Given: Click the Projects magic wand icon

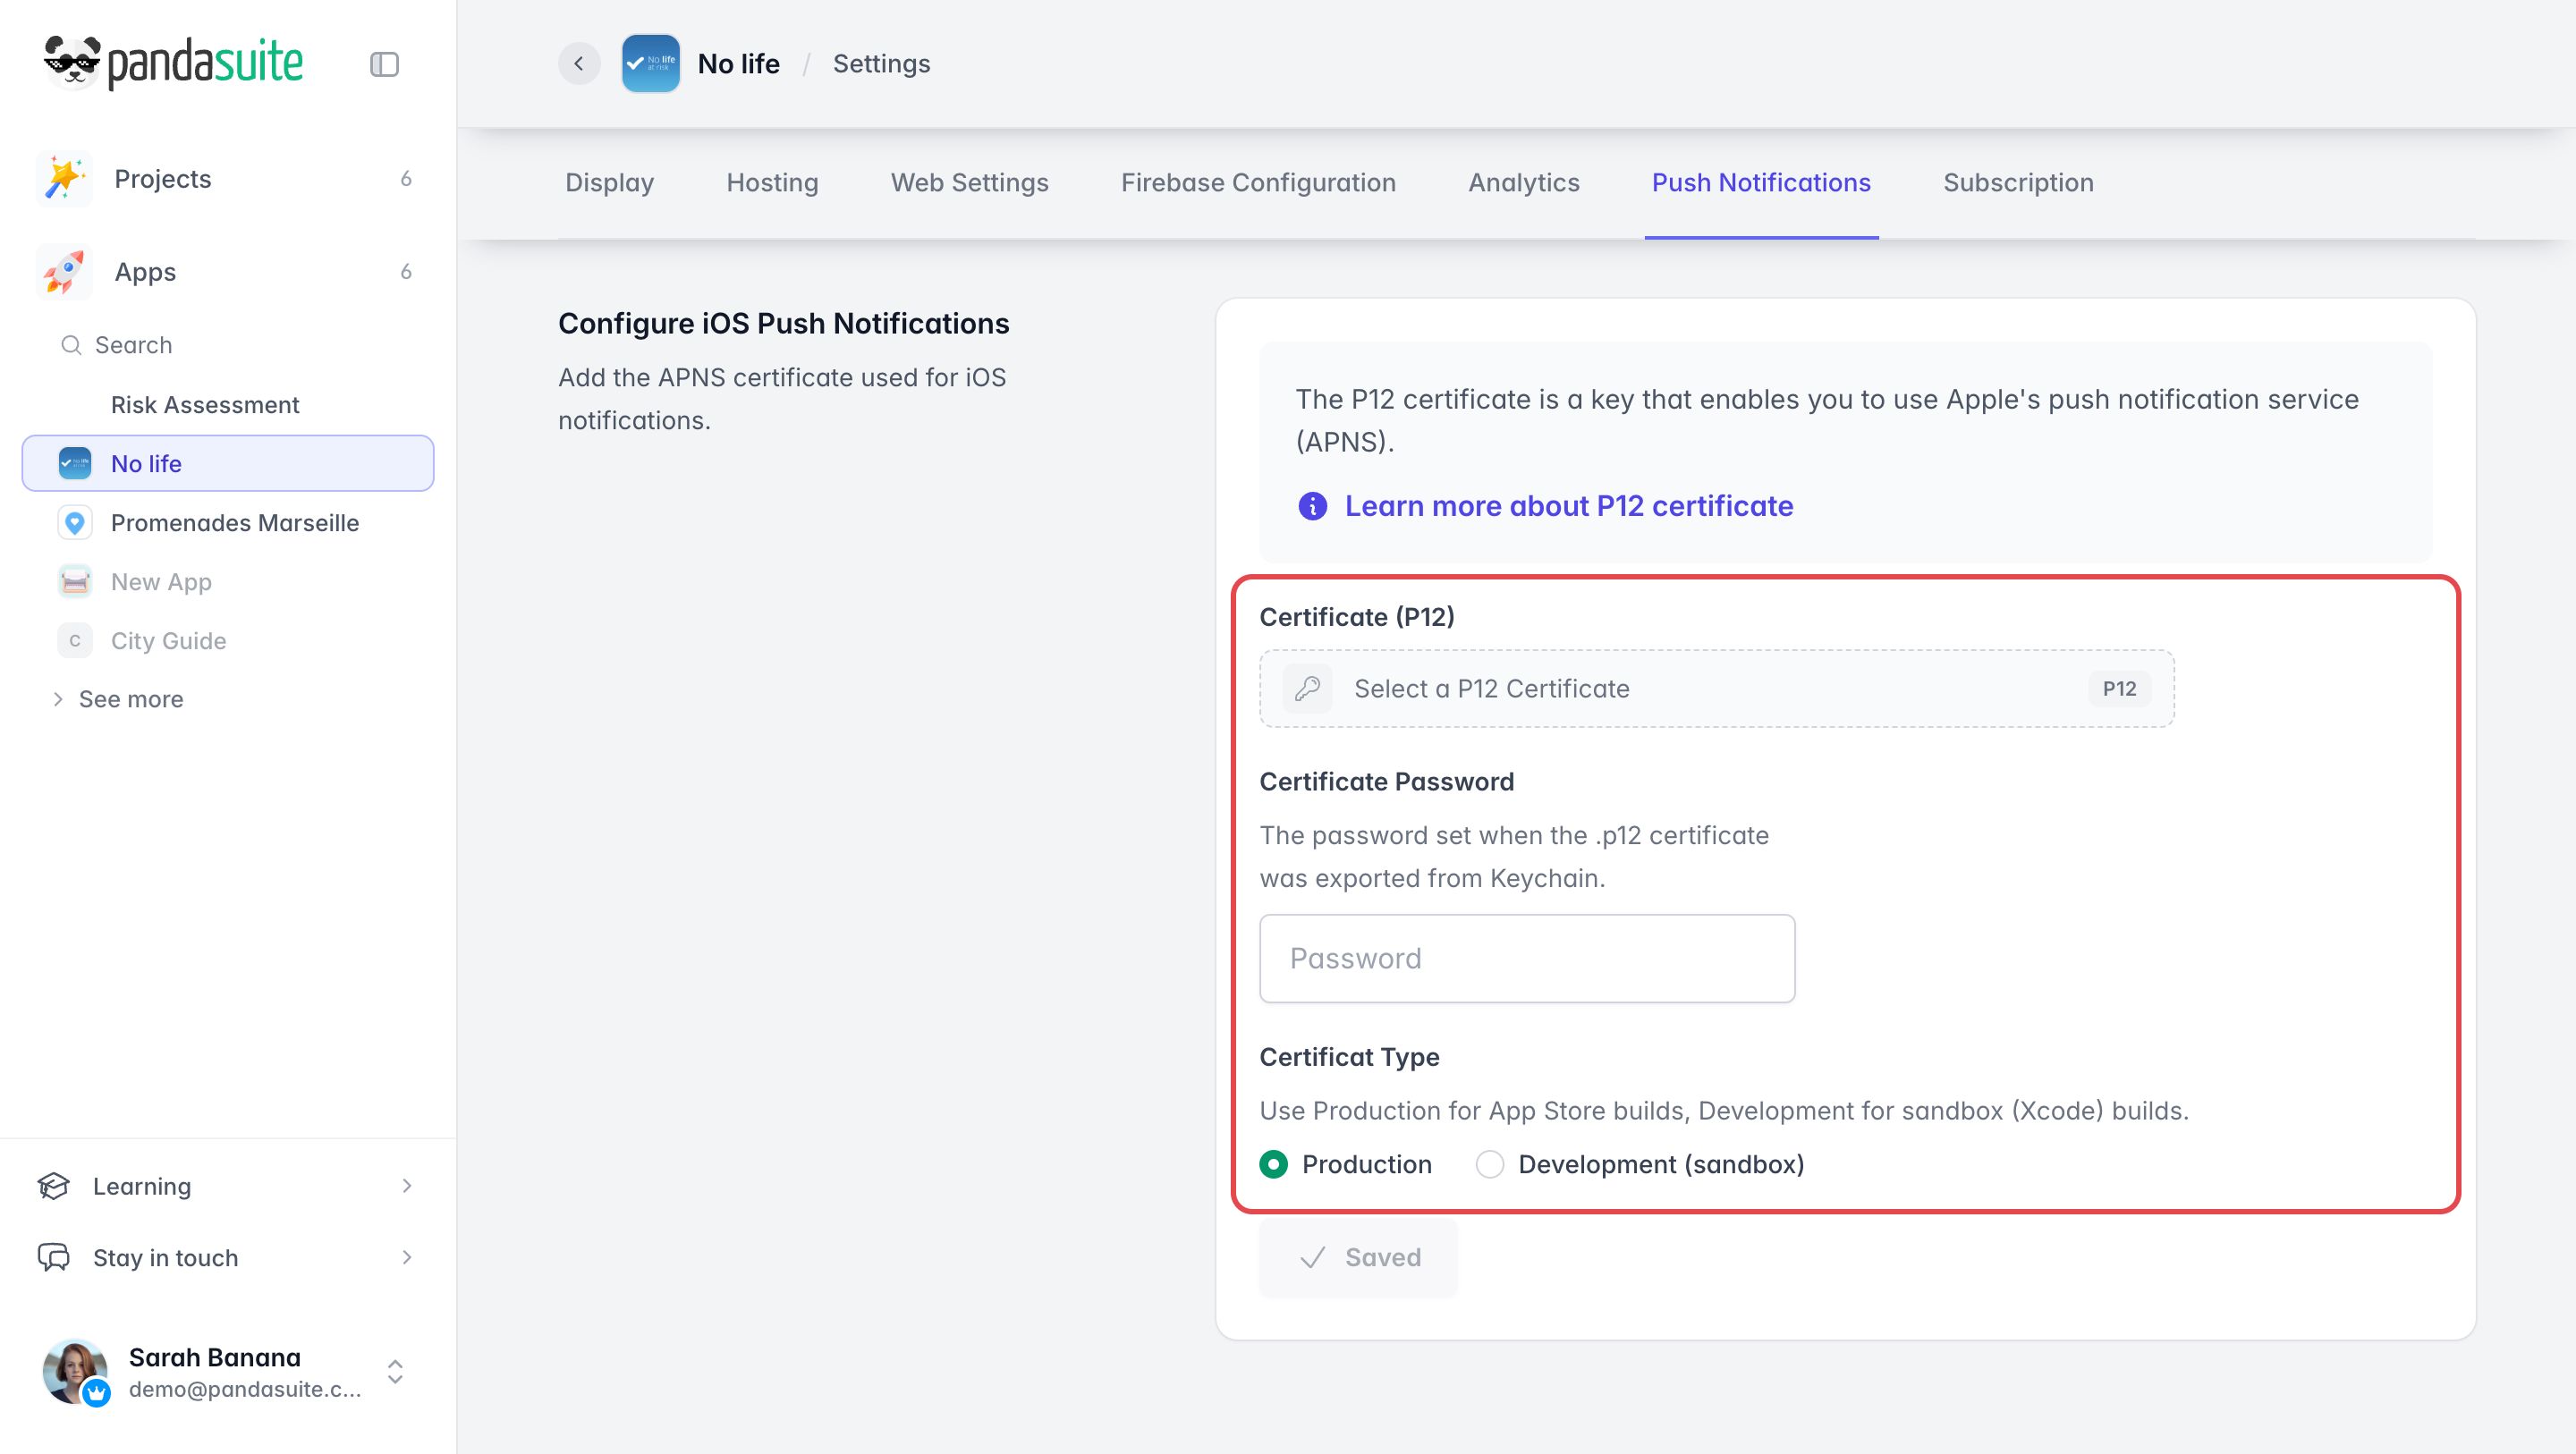Looking at the screenshot, I should click(x=64, y=179).
